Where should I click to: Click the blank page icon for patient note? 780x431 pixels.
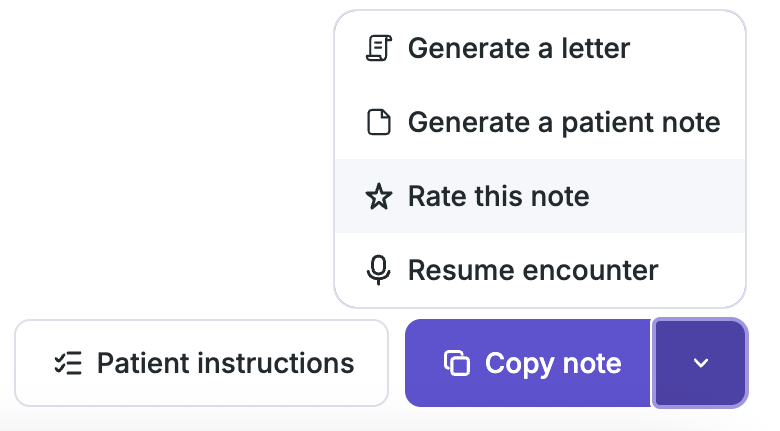379,122
